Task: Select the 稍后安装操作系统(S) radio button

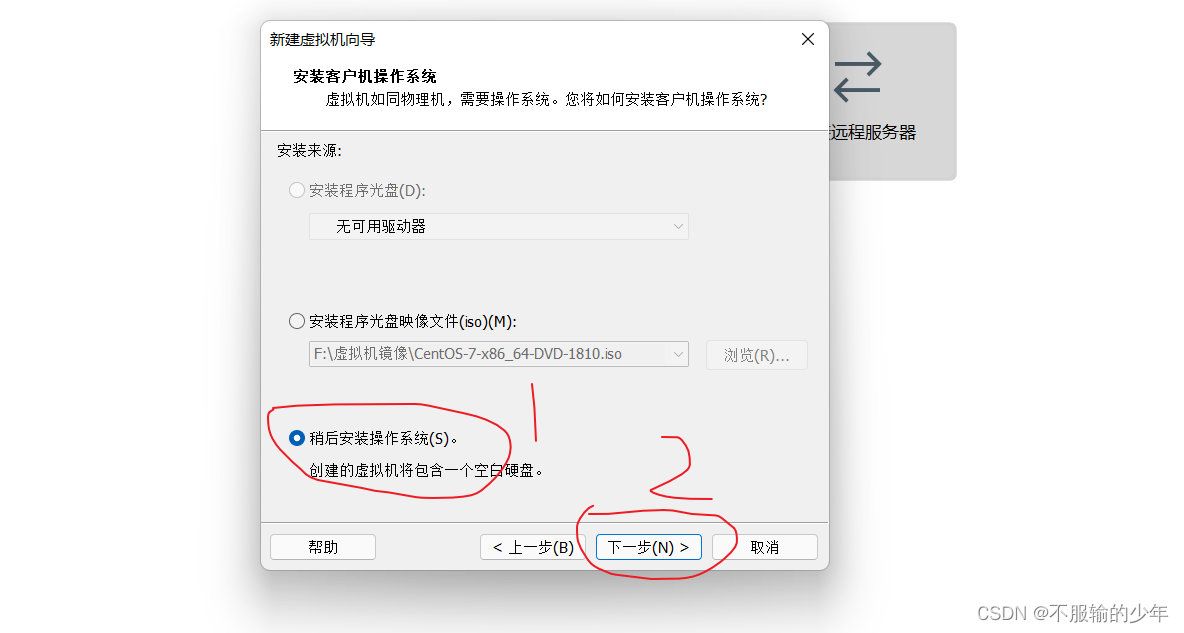Action: point(297,438)
